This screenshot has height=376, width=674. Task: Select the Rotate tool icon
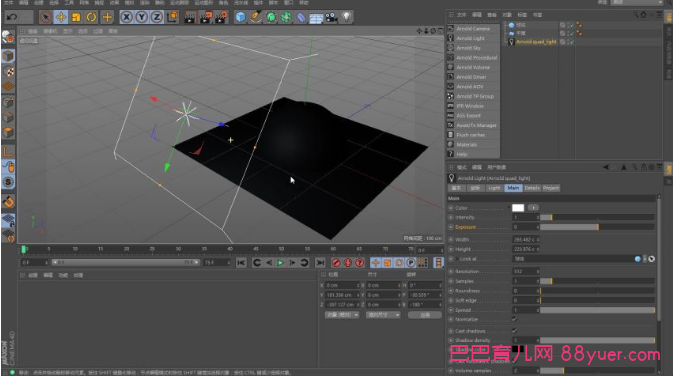[x=92, y=17]
